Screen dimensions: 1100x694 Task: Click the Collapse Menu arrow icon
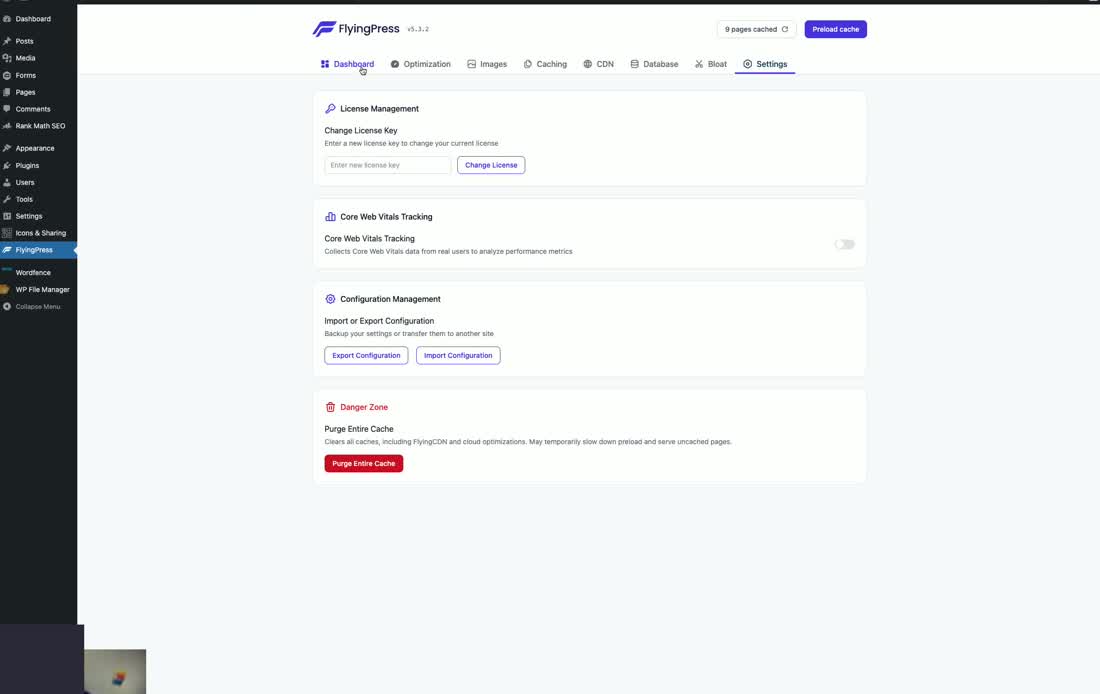pos(7,307)
